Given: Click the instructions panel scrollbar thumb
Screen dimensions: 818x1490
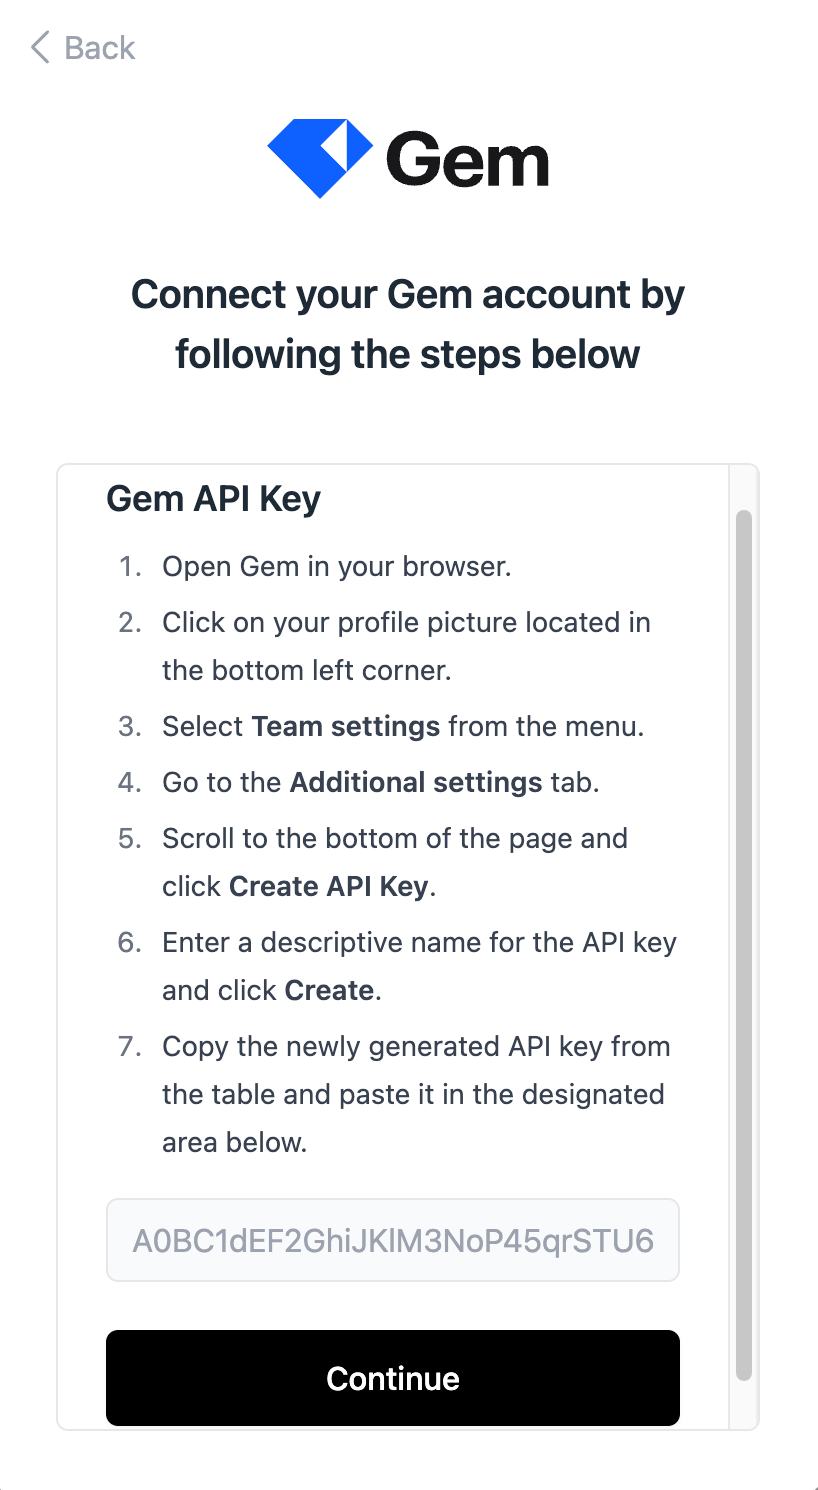Looking at the screenshot, I should pos(743,940).
